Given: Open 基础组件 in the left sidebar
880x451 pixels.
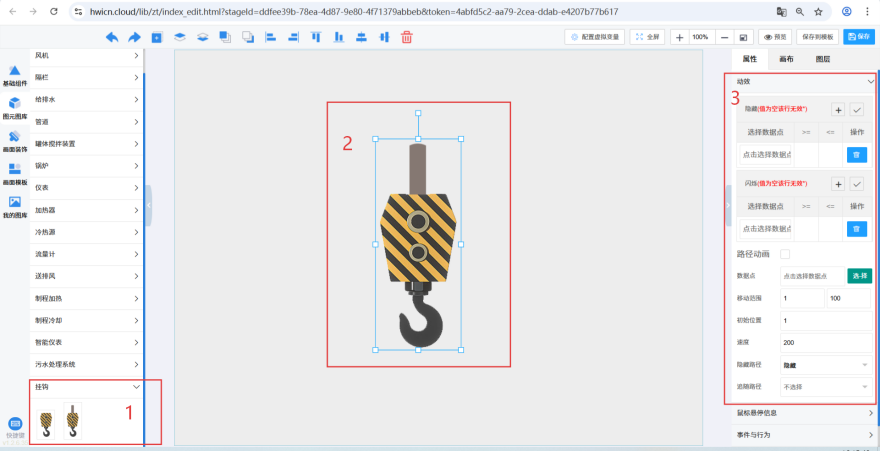Looking at the screenshot, I should [15, 76].
